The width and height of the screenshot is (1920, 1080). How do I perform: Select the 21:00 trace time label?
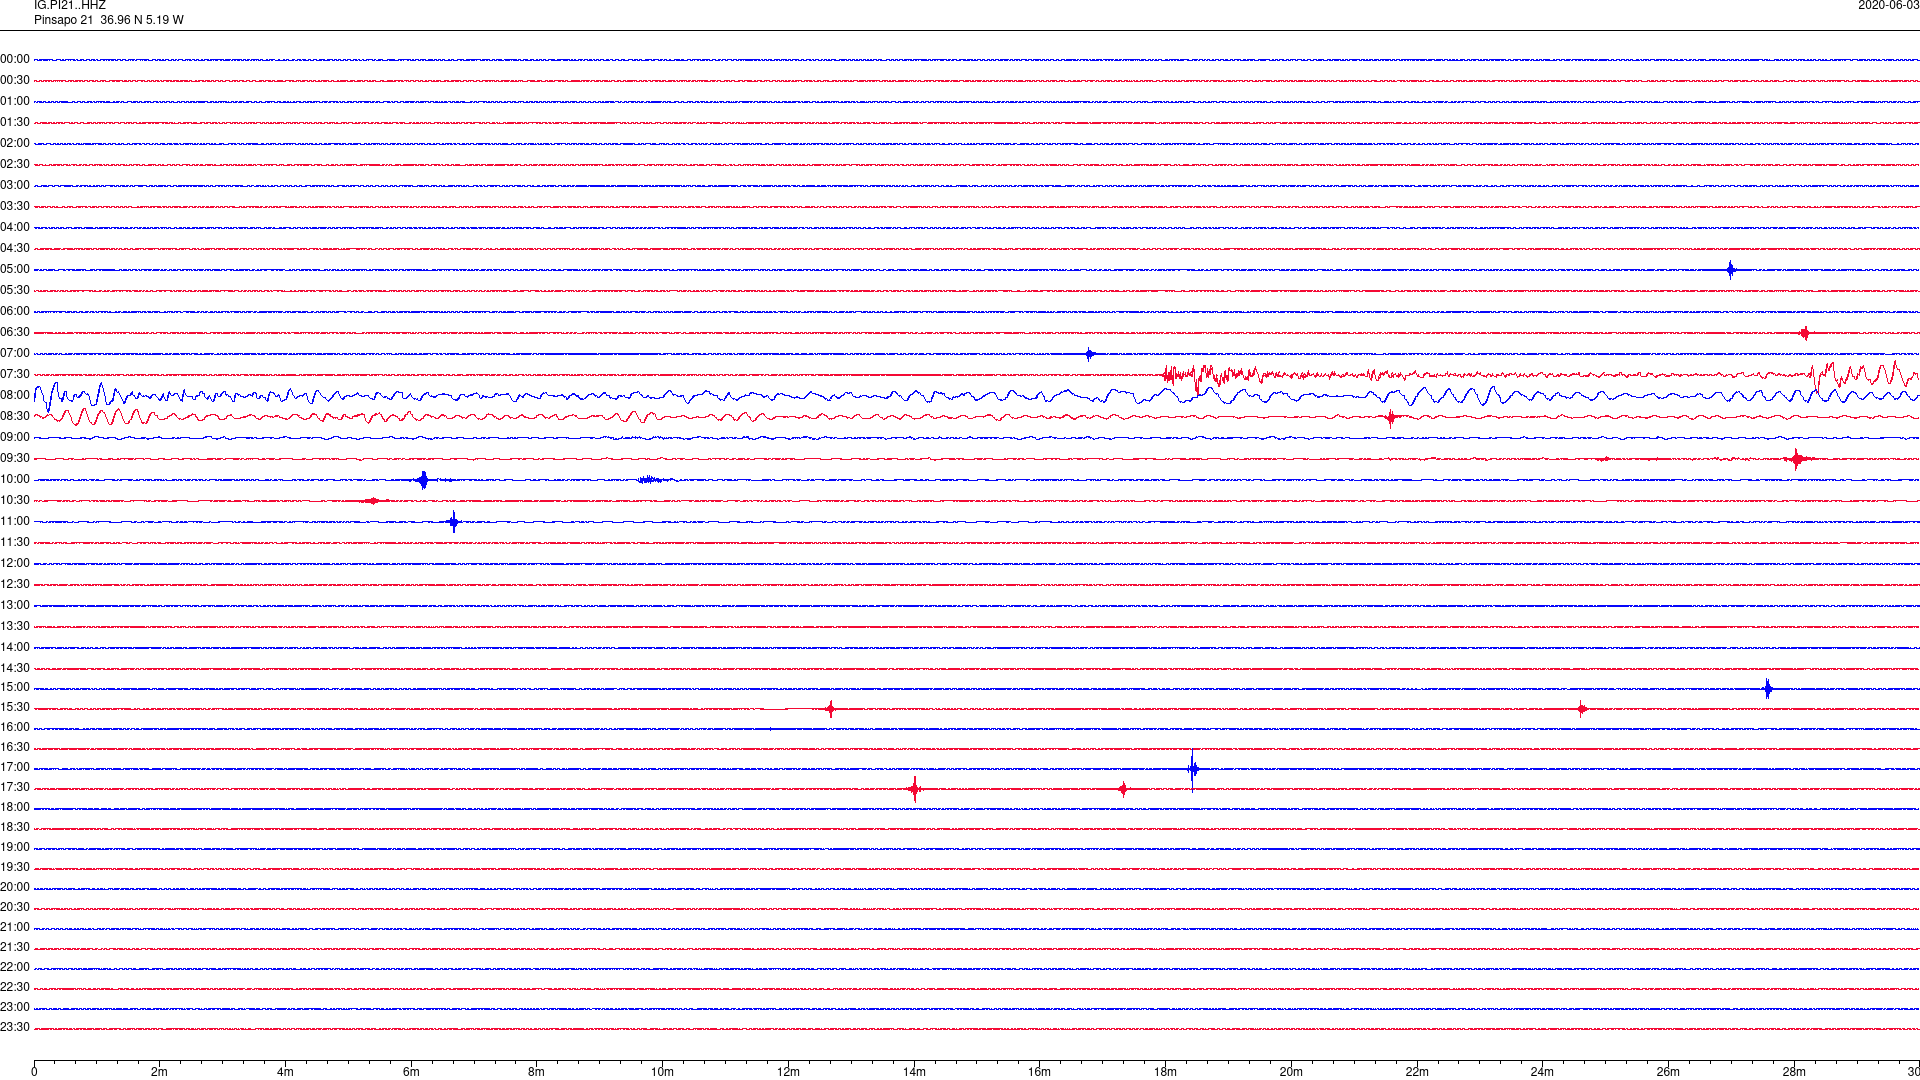point(15,927)
